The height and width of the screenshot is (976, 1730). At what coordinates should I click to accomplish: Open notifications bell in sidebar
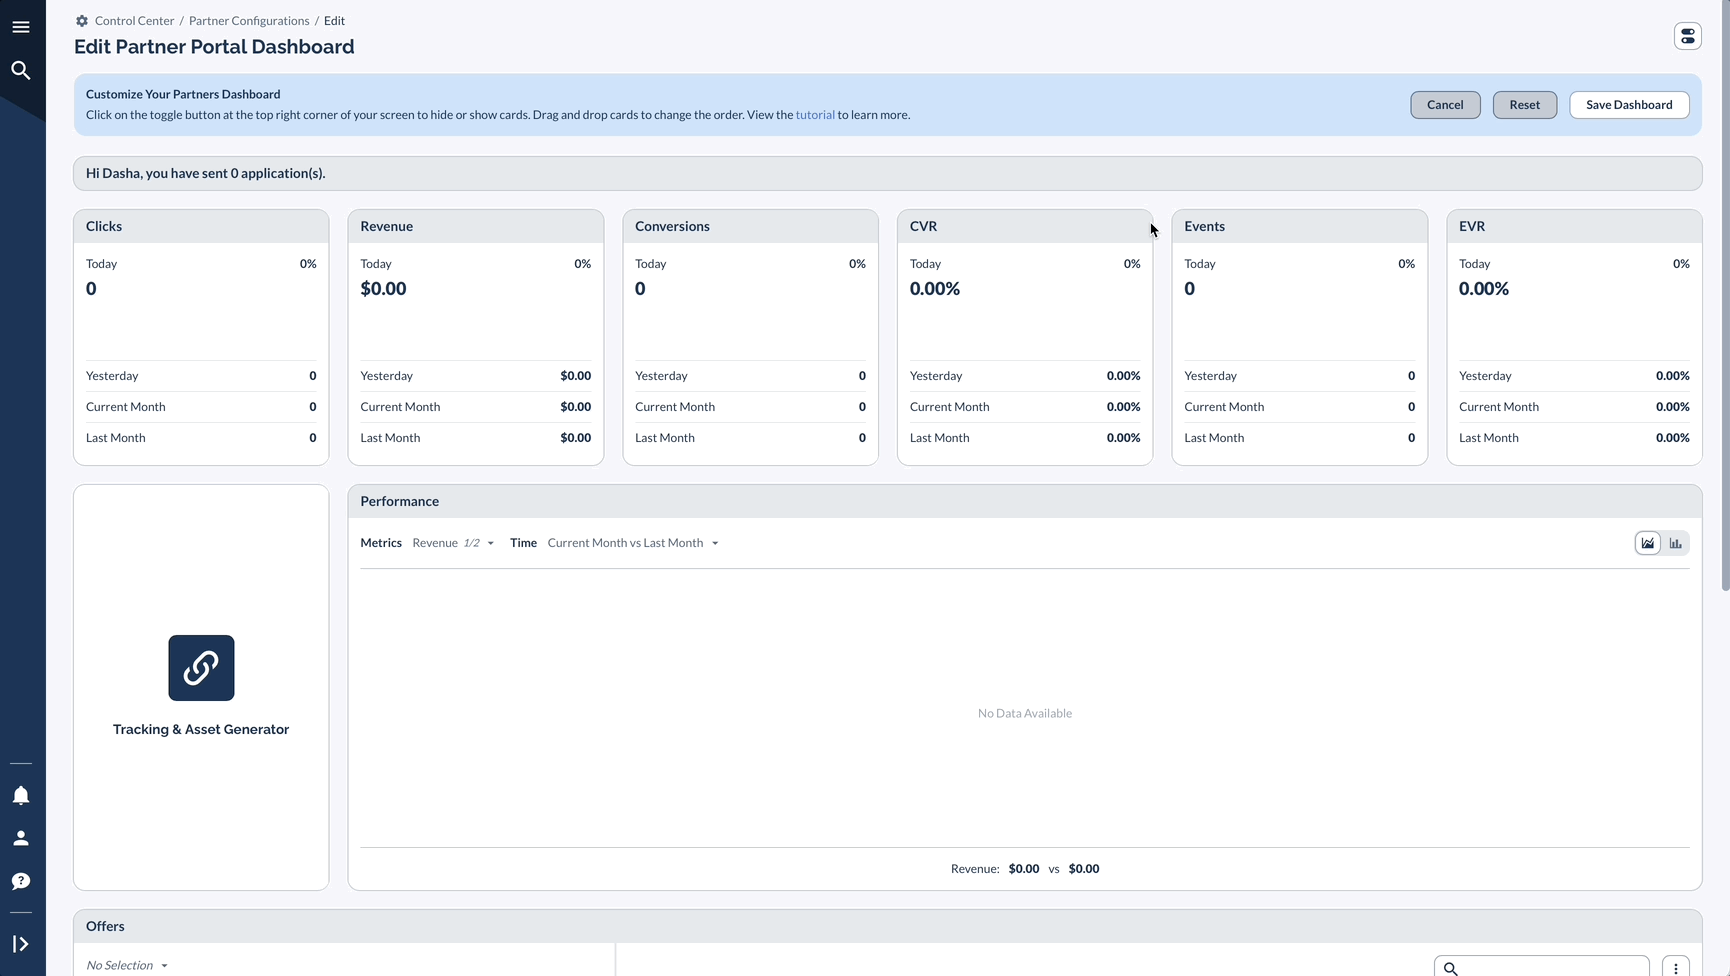click(x=21, y=795)
